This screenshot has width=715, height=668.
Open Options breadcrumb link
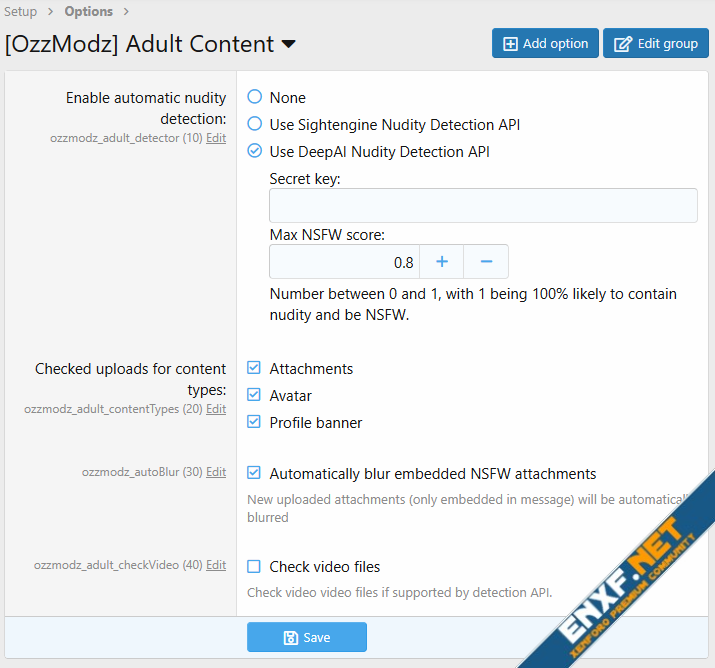[89, 12]
